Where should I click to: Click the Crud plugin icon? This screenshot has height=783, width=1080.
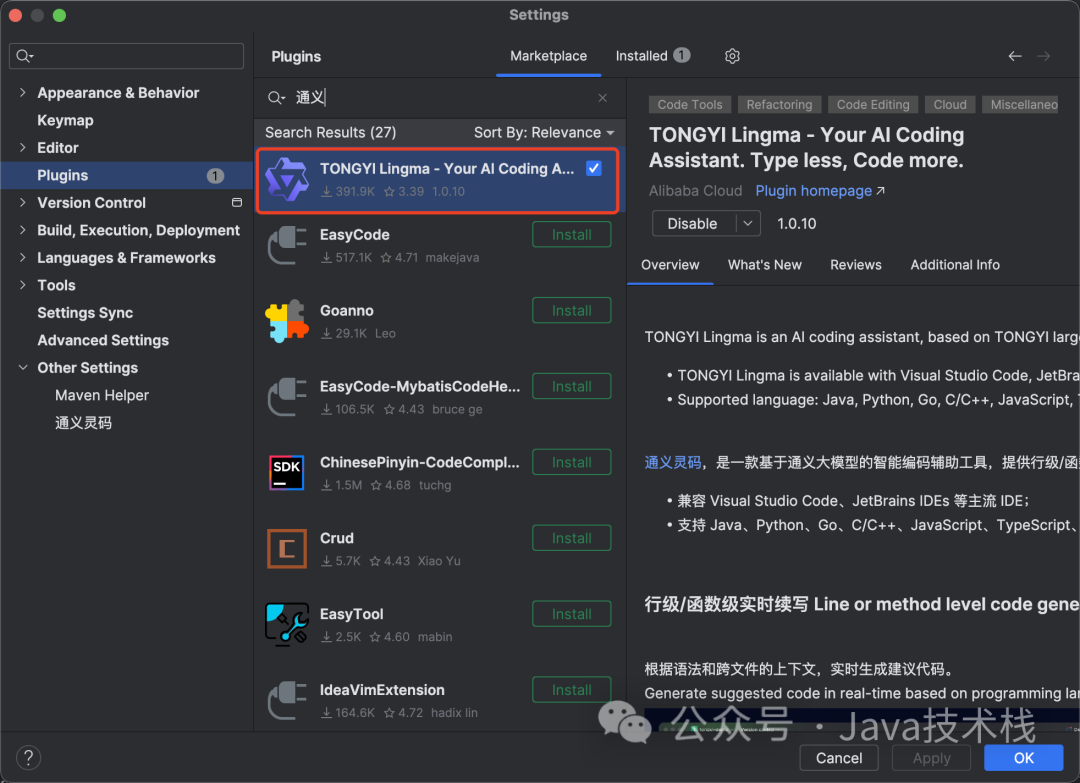[287, 548]
